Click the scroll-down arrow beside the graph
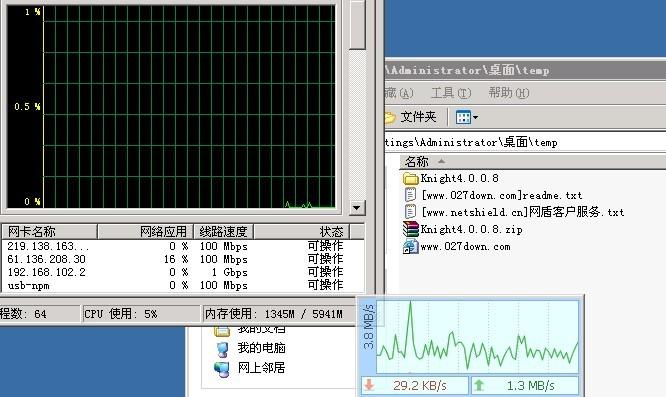The height and width of the screenshot is (397, 666). point(356,208)
